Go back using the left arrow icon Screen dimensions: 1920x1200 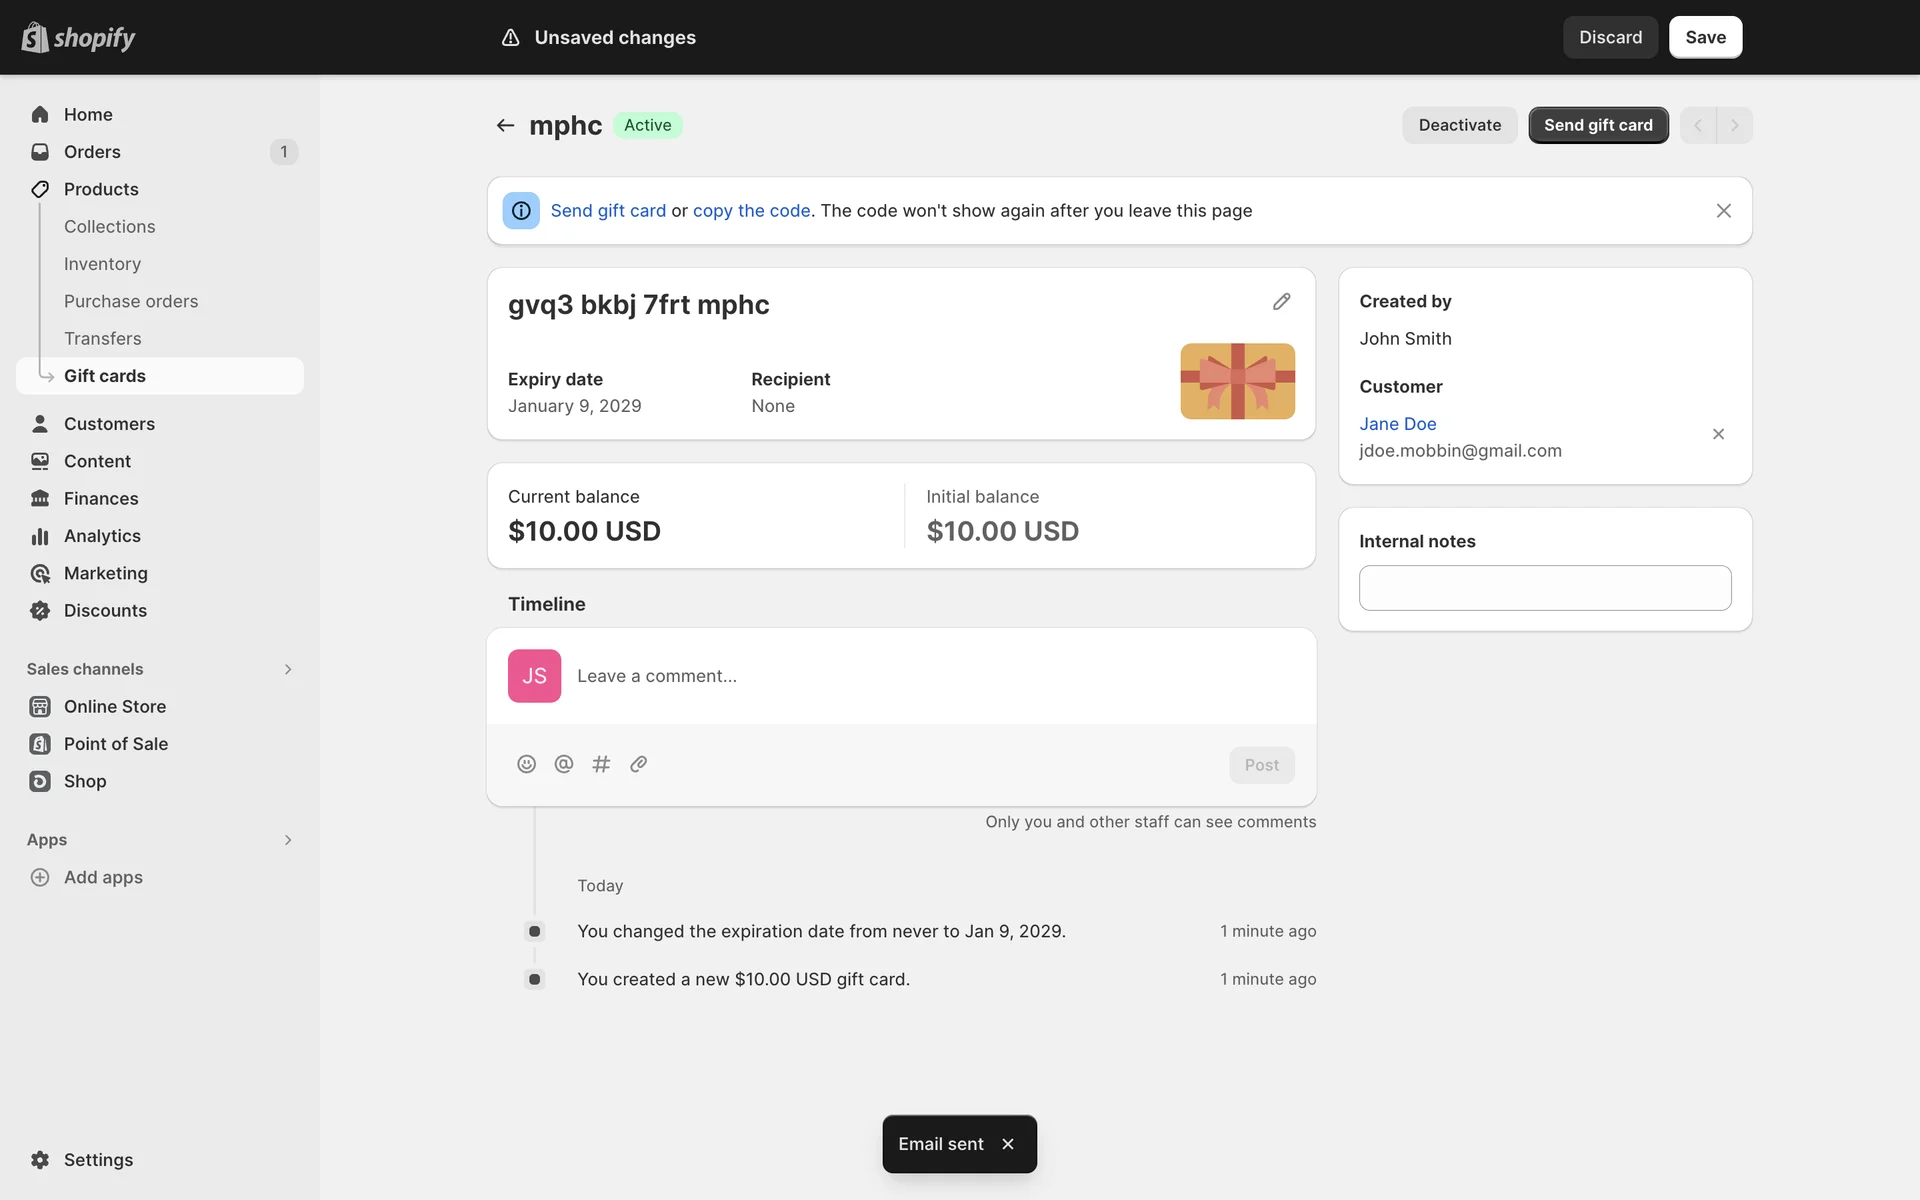click(x=505, y=125)
